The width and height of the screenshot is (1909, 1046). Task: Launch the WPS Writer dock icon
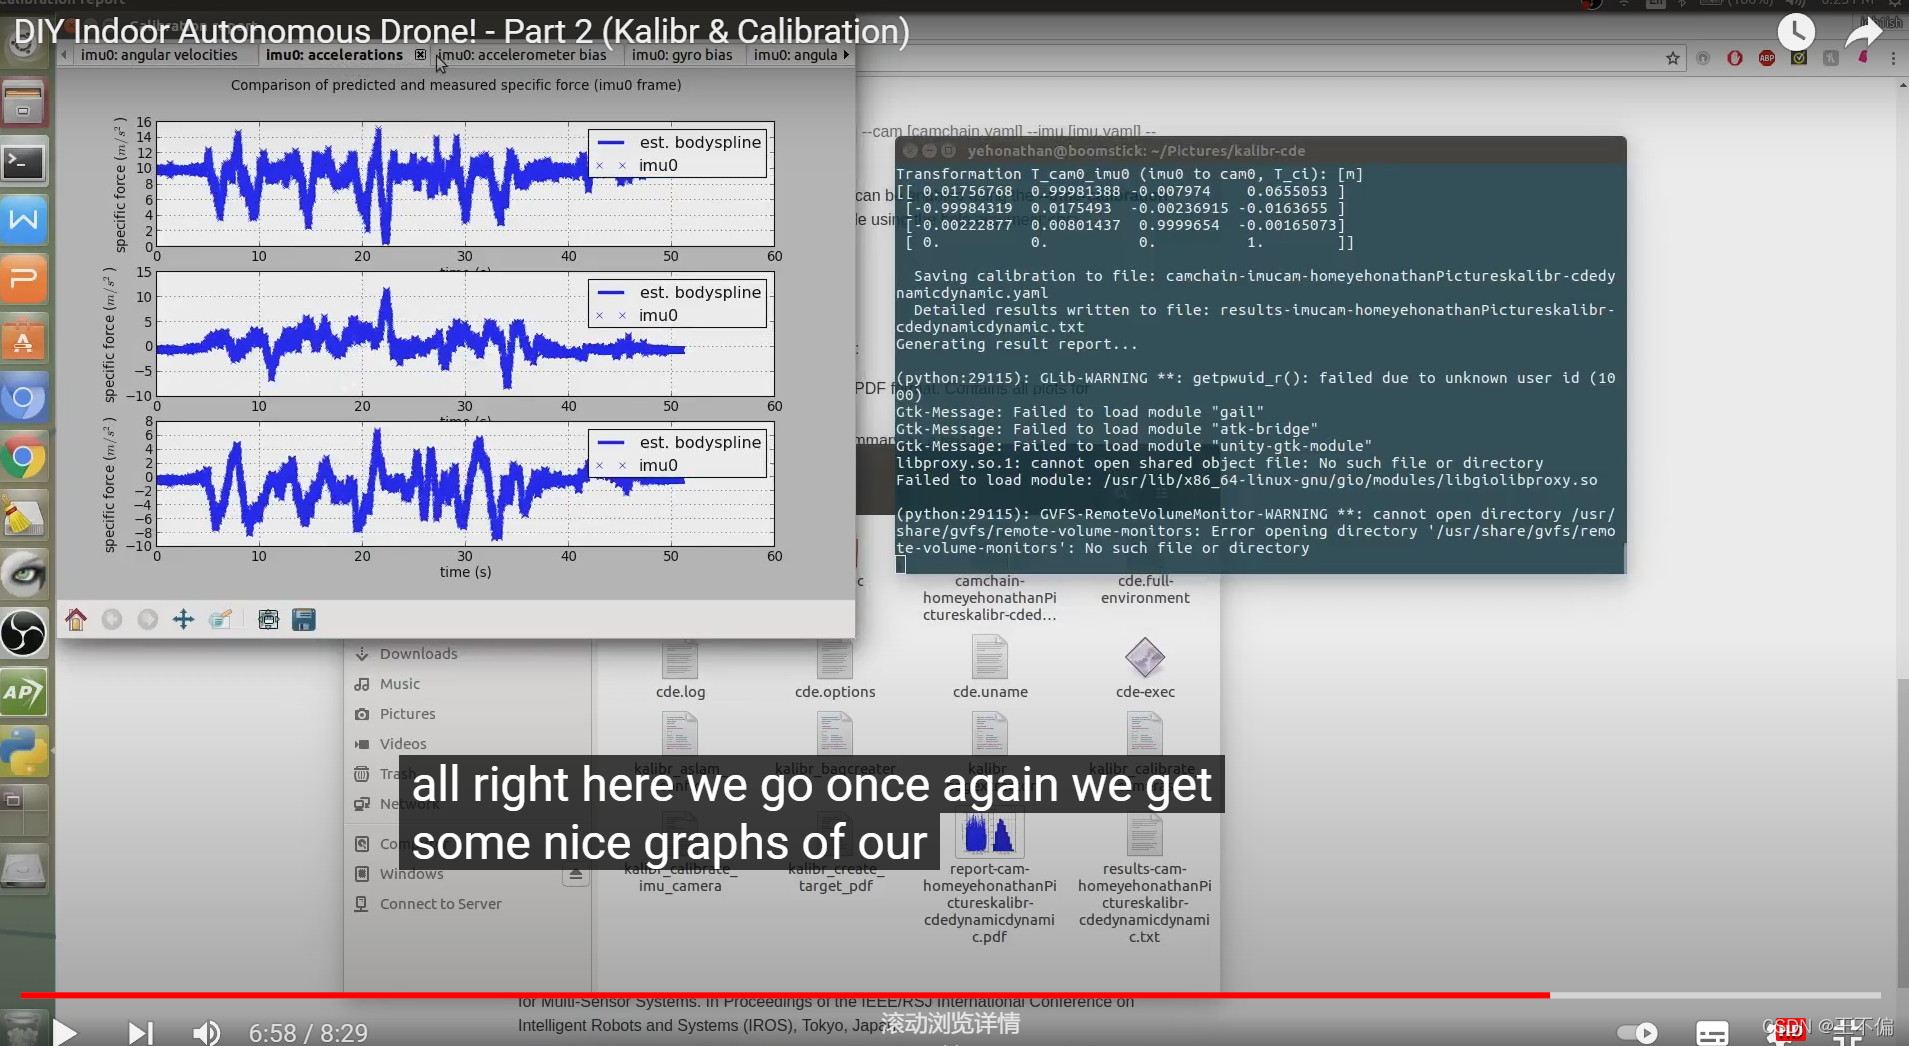point(24,220)
